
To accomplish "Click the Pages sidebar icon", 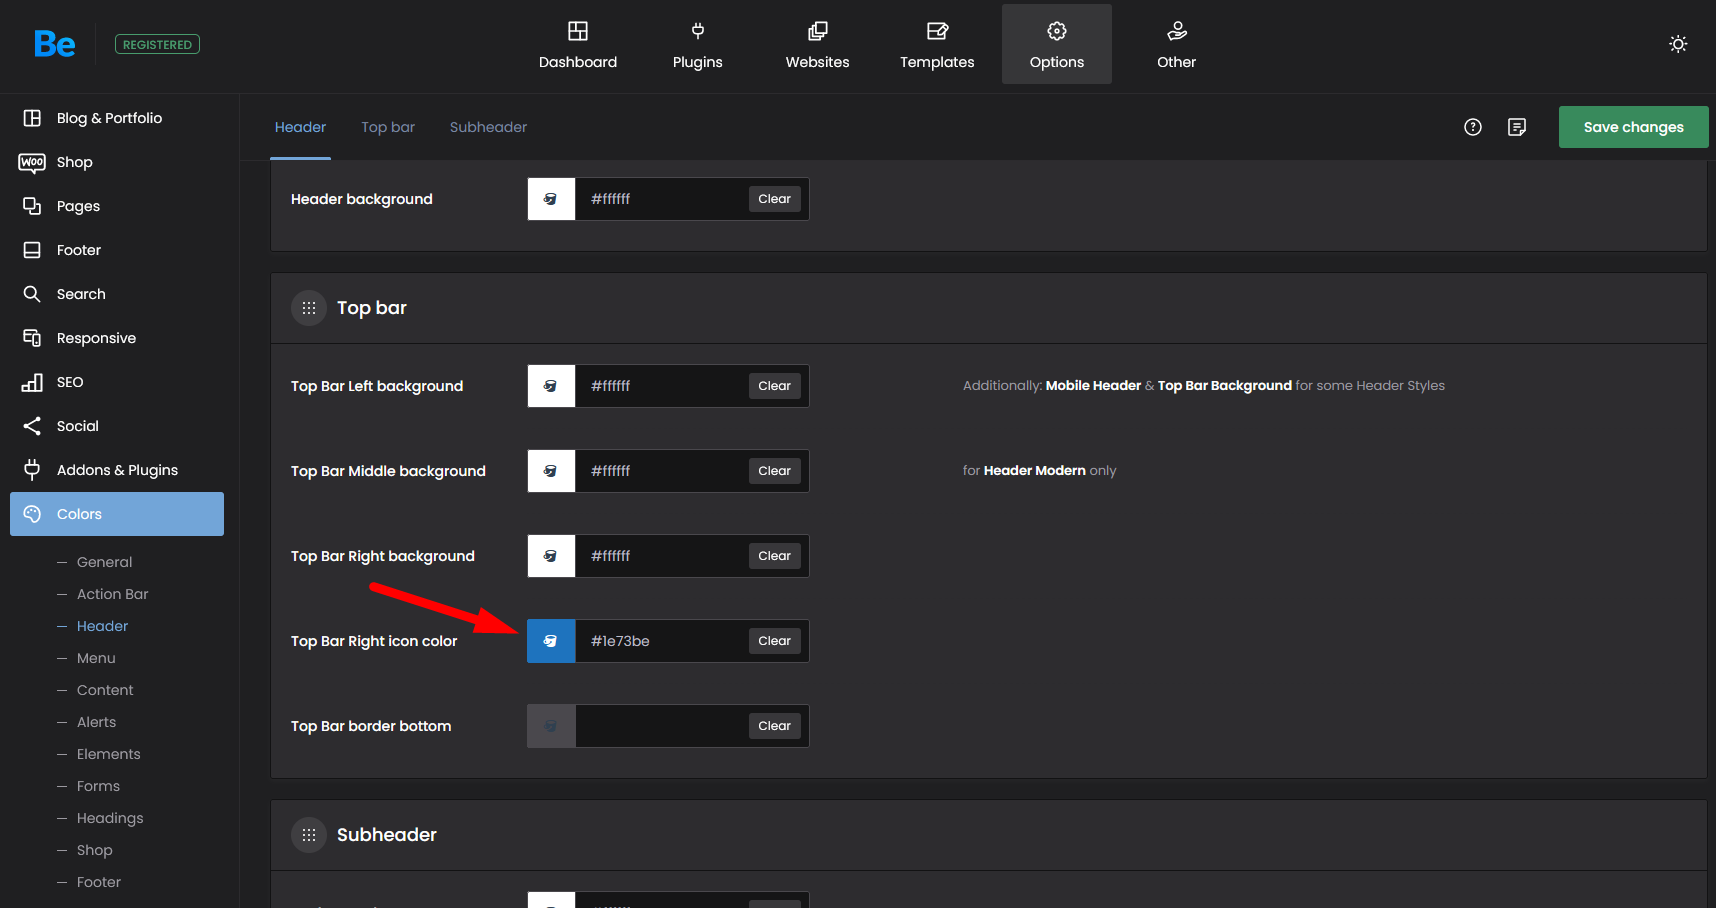I will click(x=32, y=206).
